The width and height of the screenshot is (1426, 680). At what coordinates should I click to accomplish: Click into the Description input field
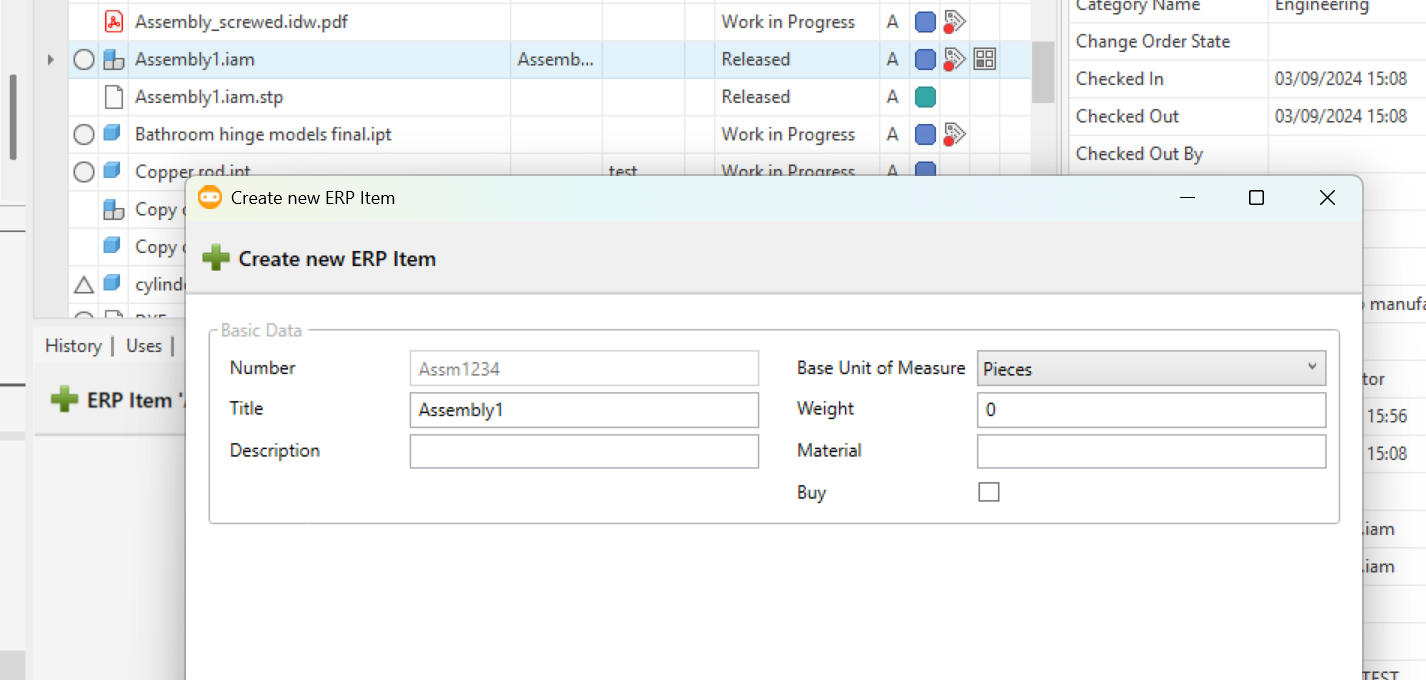[x=584, y=451]
